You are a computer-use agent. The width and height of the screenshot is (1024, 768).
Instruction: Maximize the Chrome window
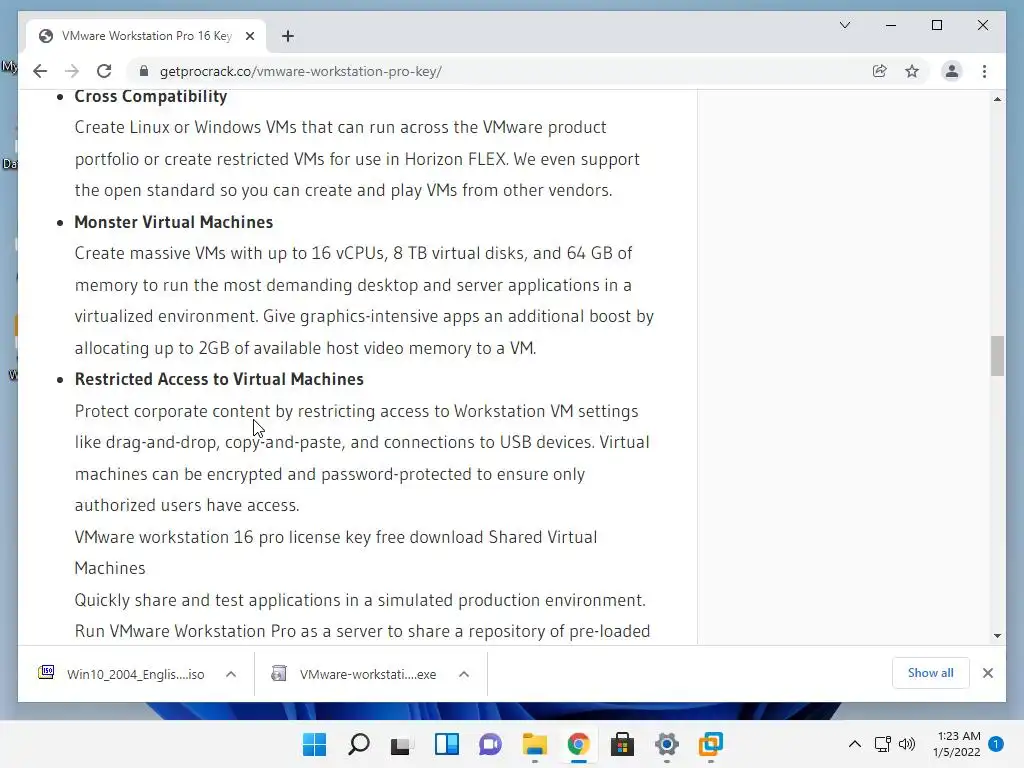(x=936, y=25)
